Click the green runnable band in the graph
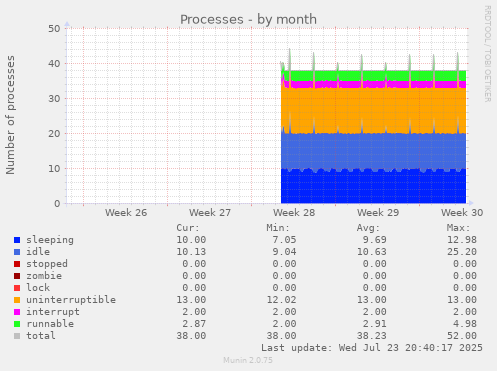The width and height of the screenshot is (497, 371). point(373,75)
